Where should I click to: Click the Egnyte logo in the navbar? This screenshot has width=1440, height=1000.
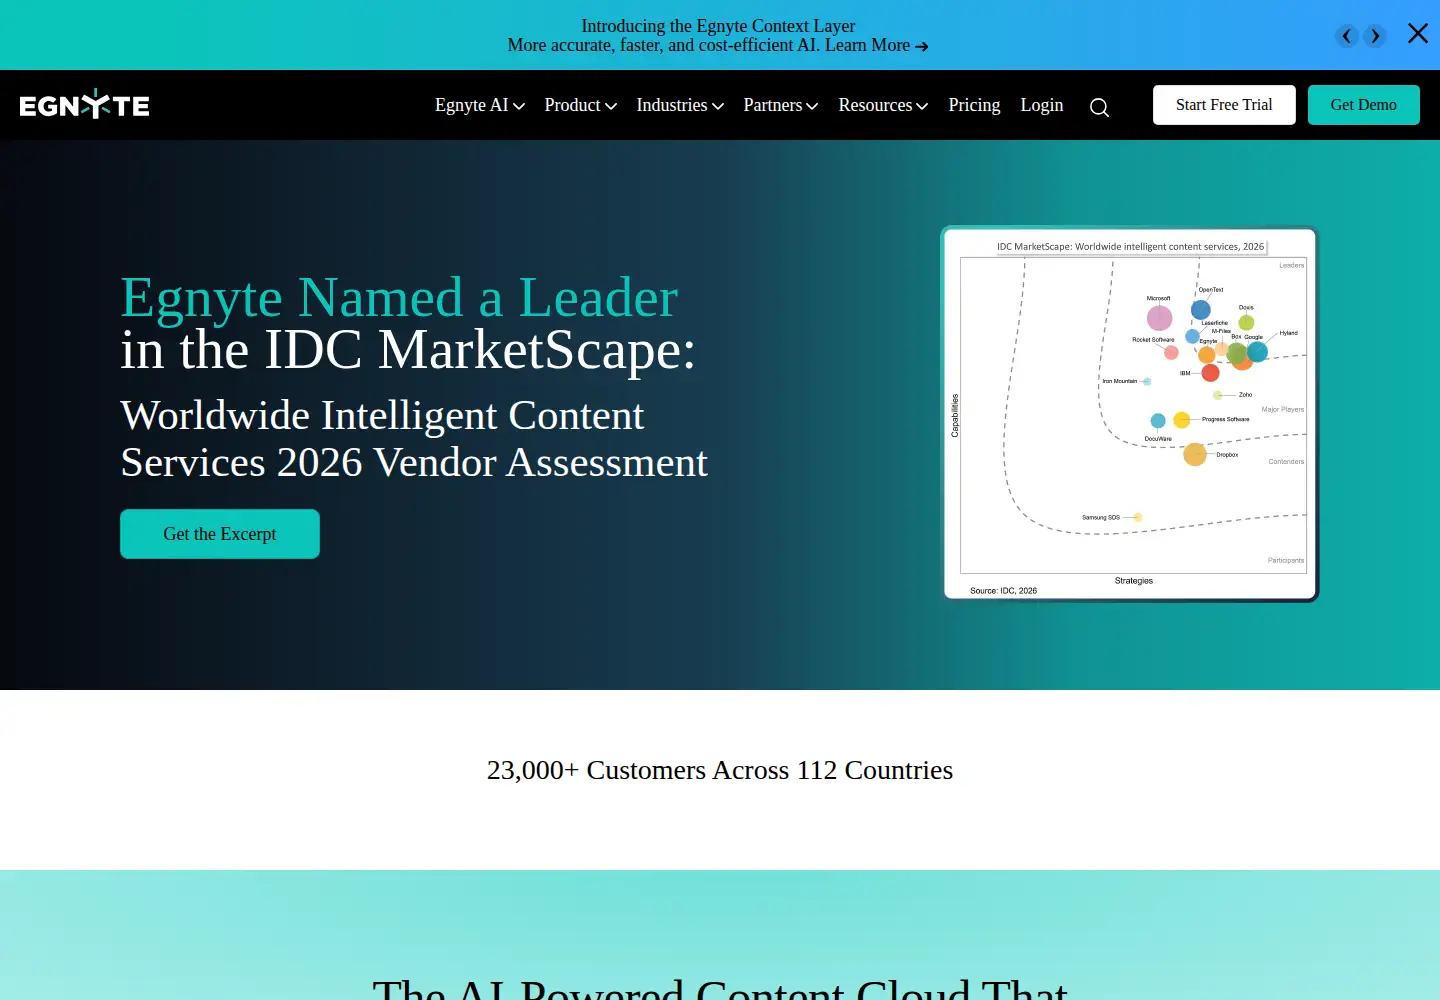(x=85, y=104)
